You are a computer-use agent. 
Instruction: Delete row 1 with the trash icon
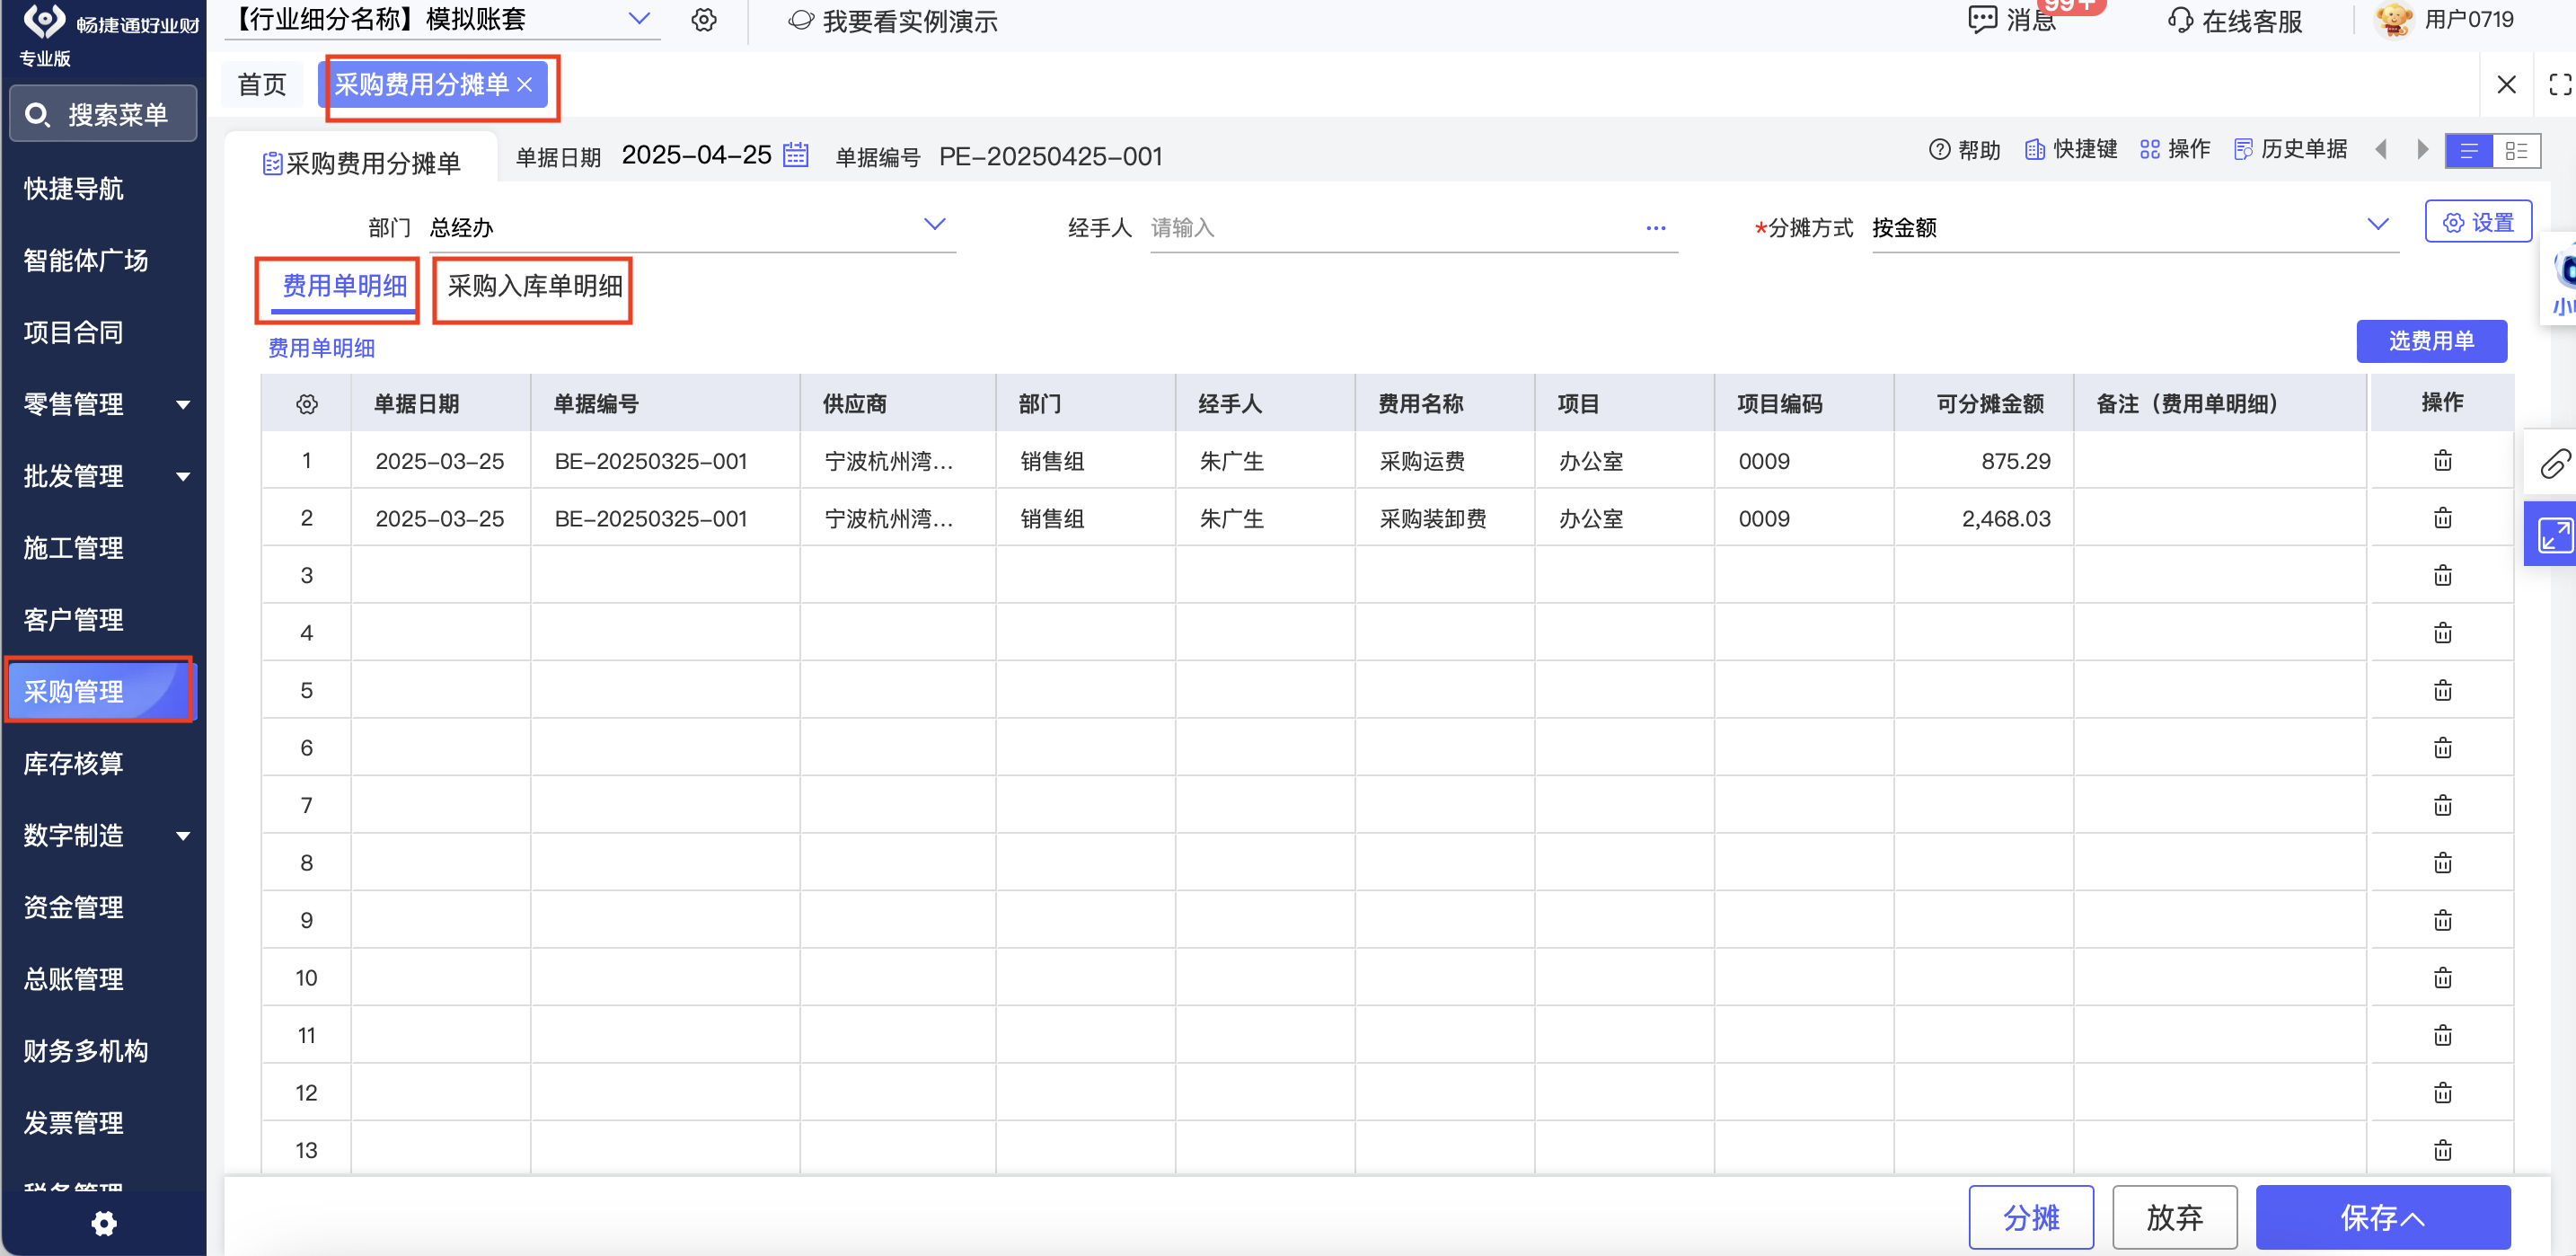pyautogui.click(x=2442, y=461)
